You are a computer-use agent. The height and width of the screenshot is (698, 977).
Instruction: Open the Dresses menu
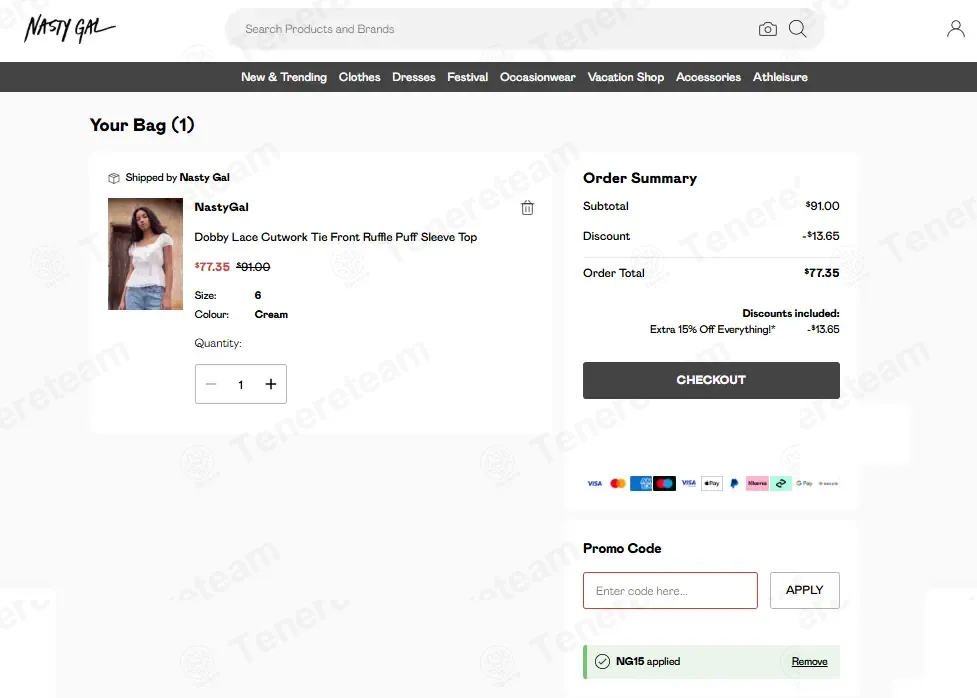point(414,77)
